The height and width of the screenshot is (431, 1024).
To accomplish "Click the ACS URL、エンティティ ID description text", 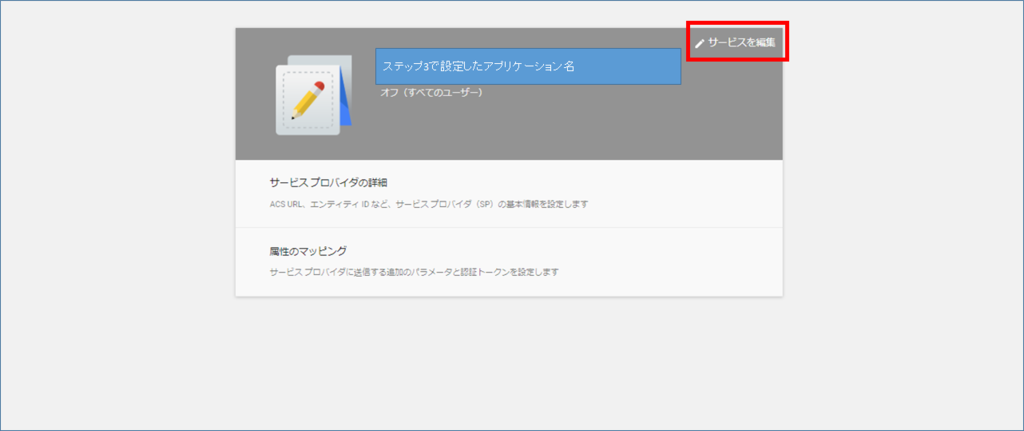I will coord(428,204).
